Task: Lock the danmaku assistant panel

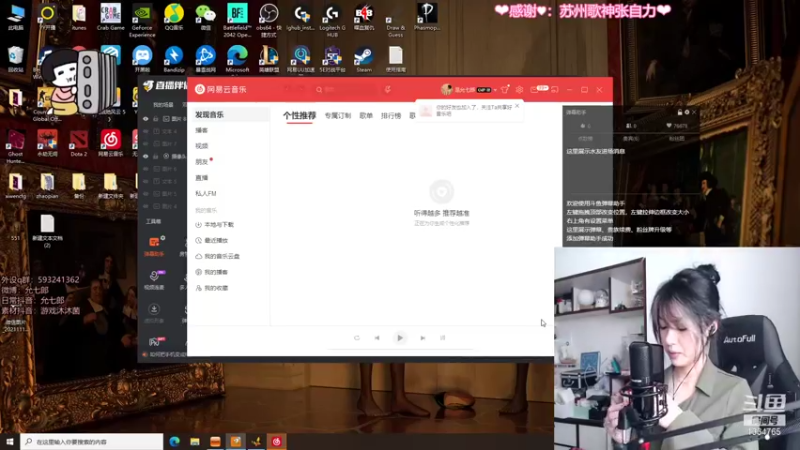Action: point(680,112)
